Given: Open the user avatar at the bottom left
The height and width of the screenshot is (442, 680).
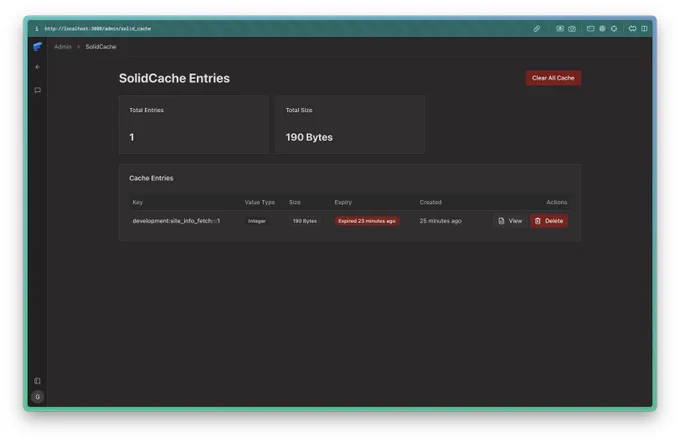Looking at the screenshot, I should click(x=38, y=397).
